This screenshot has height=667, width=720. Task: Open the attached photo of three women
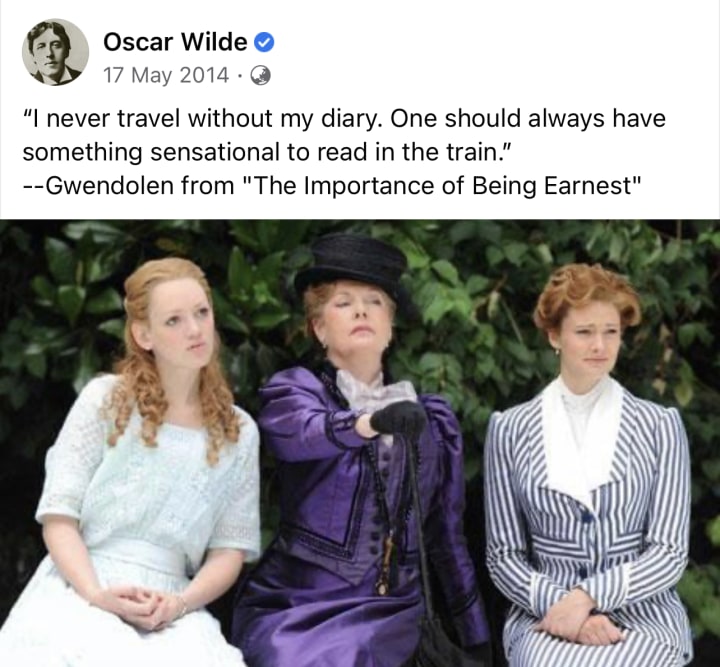360,443
